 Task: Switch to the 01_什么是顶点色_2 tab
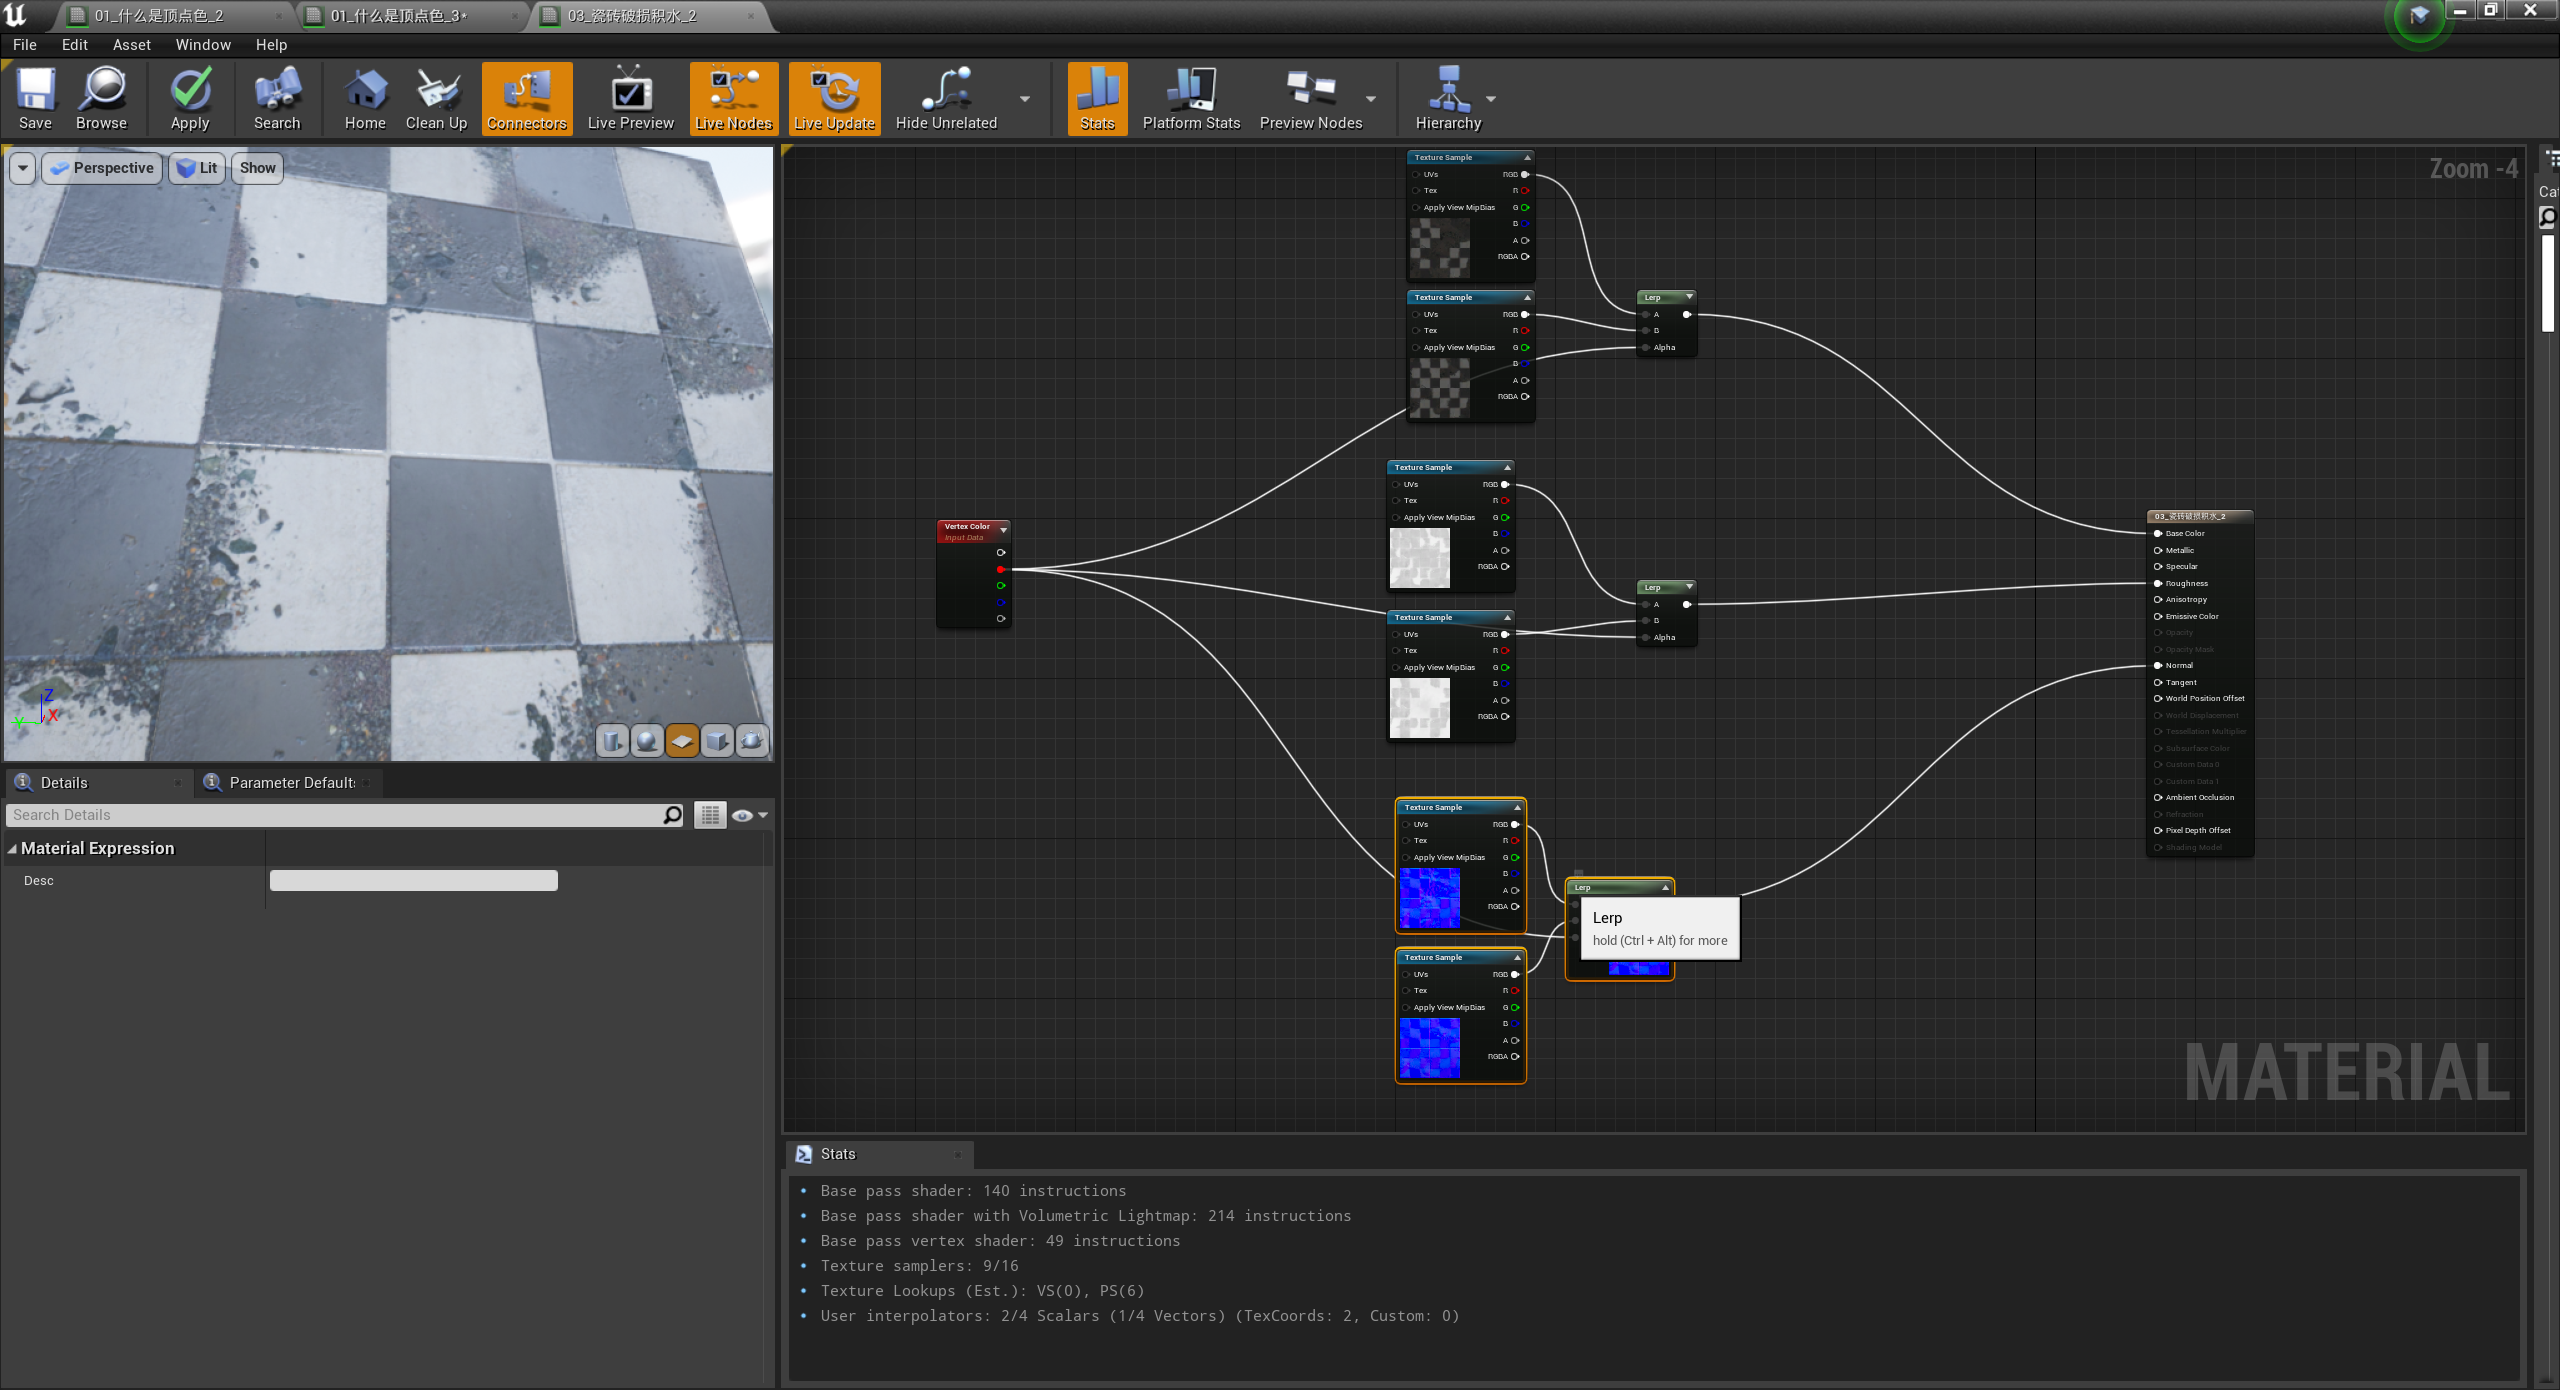pyautogui.click(x=160, y=15)
